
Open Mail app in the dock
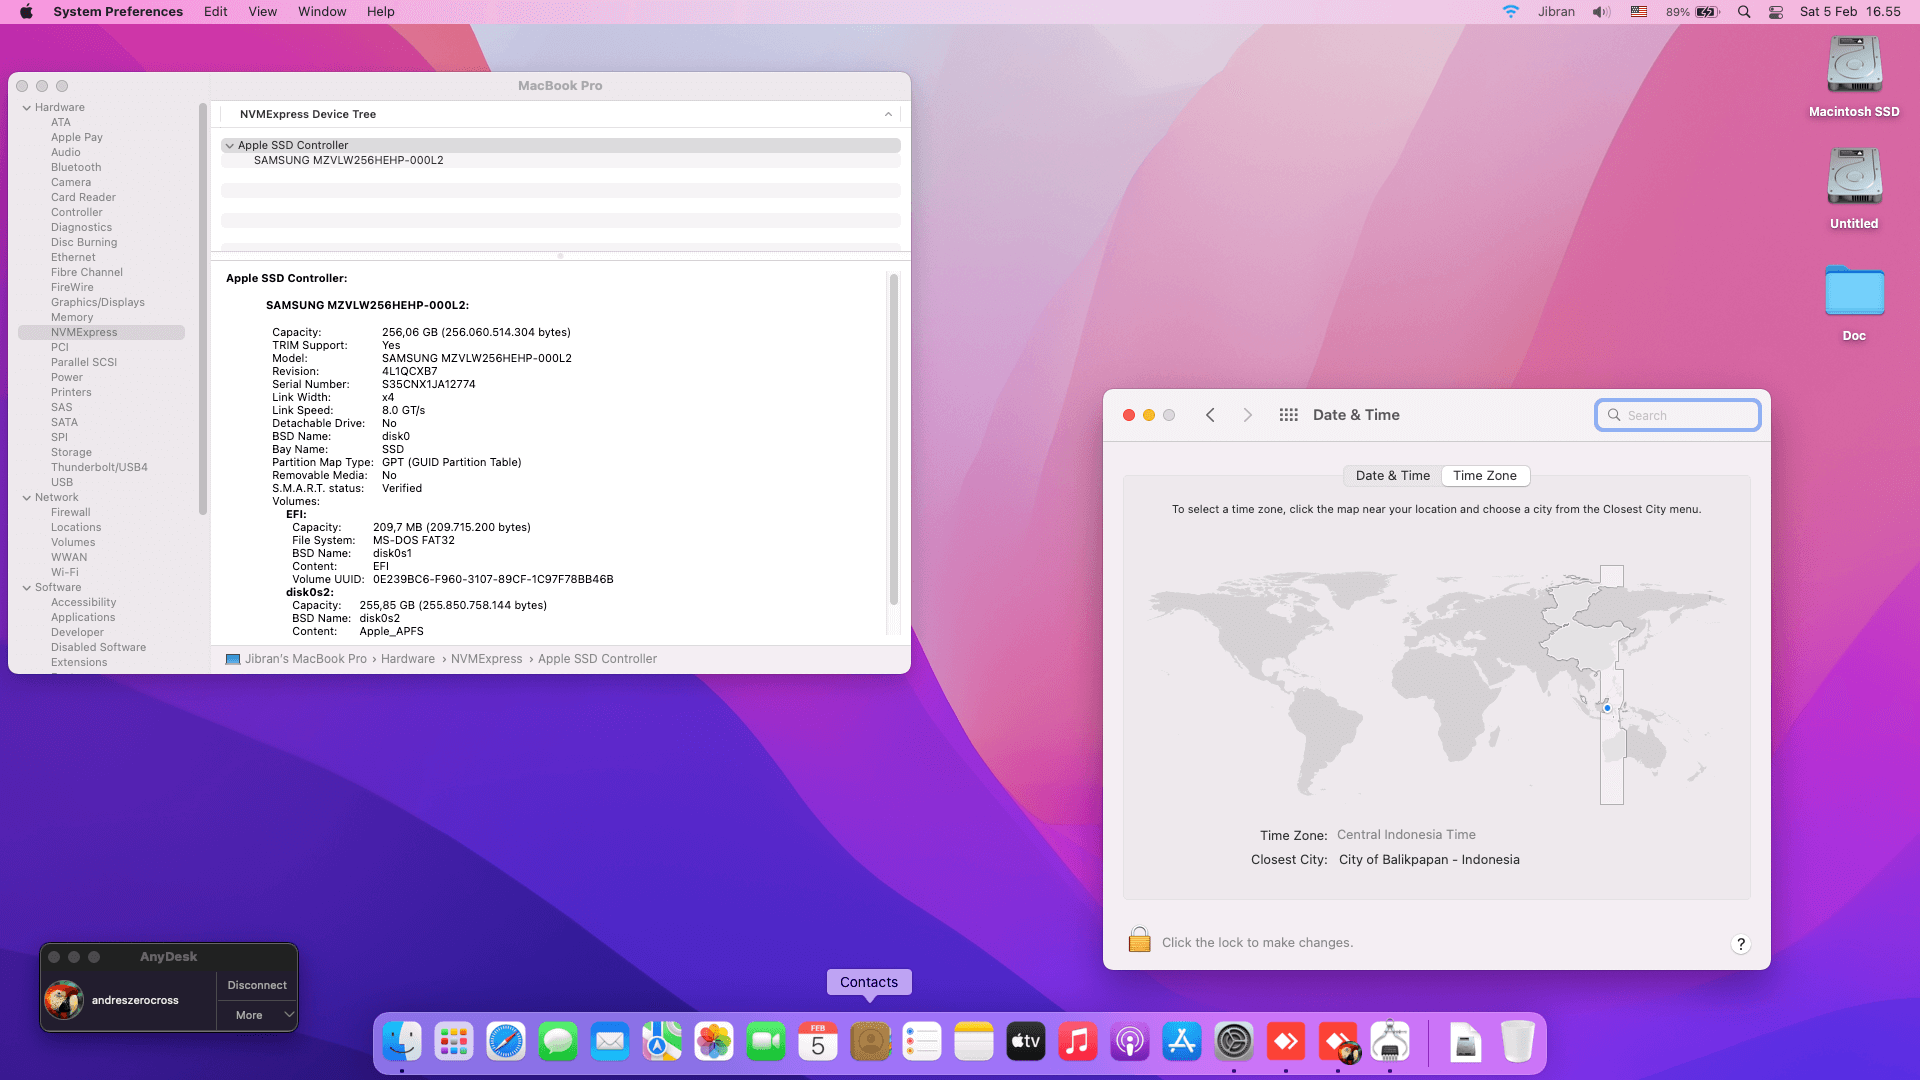tap(610, 1042)
